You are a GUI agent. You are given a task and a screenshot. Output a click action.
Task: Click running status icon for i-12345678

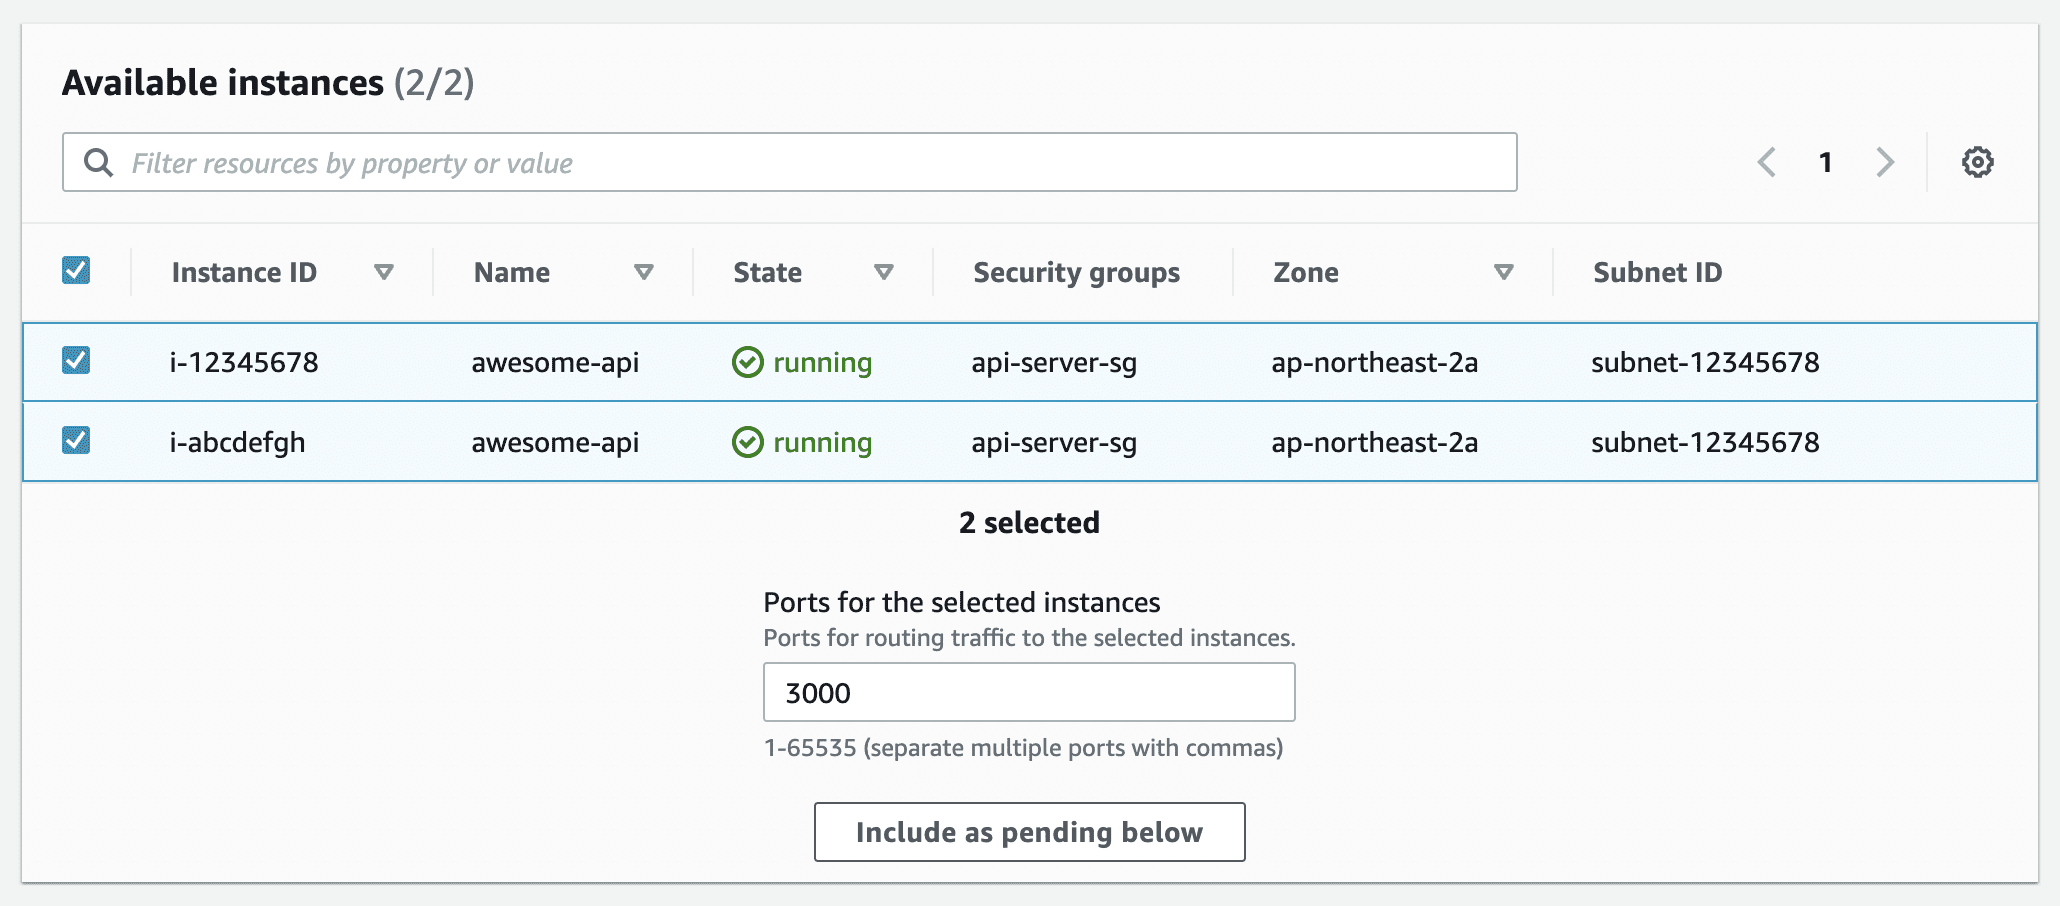coord(747,362)
